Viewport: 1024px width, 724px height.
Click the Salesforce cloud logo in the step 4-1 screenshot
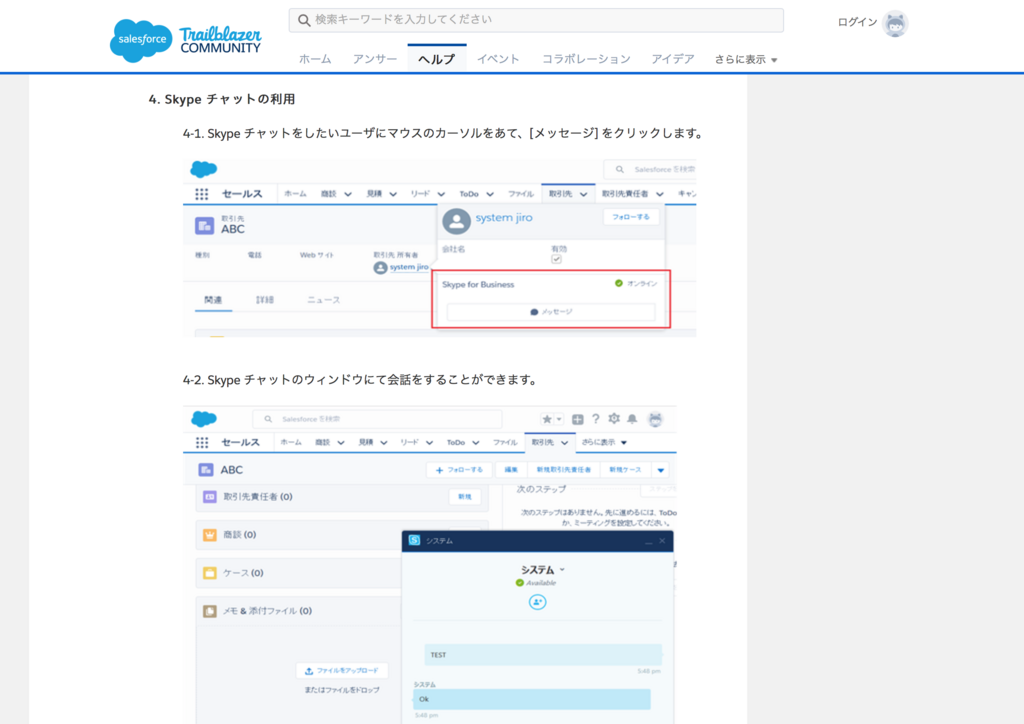tap(204, 169)
